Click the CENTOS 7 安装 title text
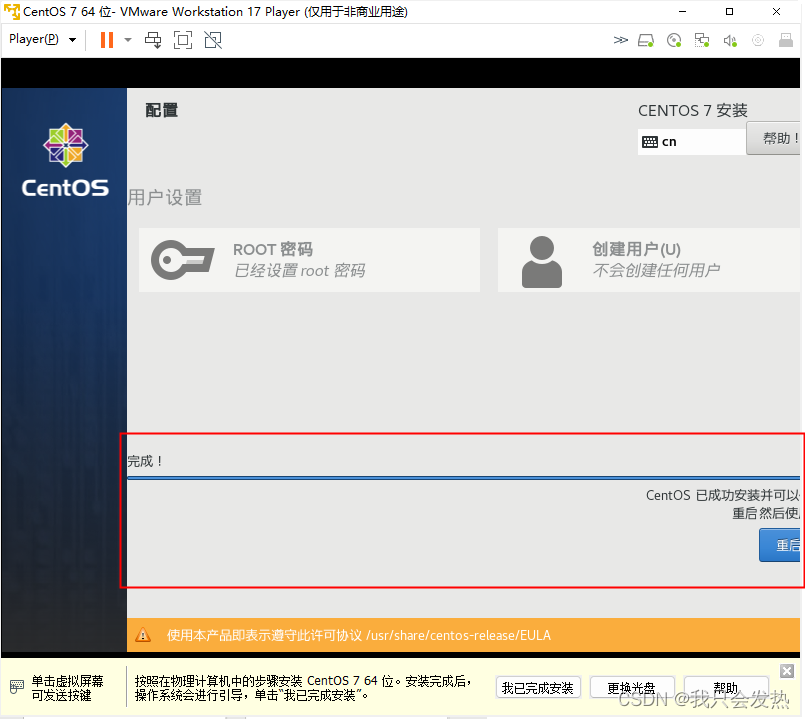 click(692, 110)
